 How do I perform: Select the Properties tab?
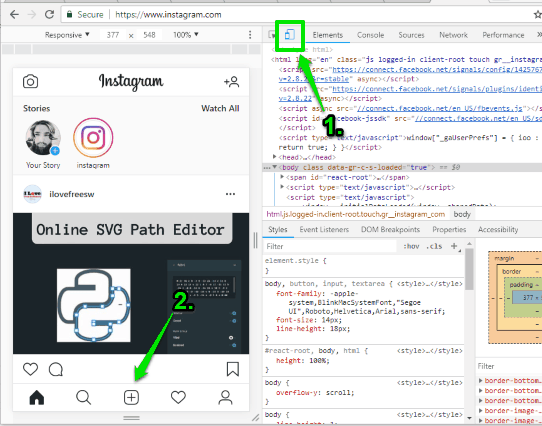449,230
